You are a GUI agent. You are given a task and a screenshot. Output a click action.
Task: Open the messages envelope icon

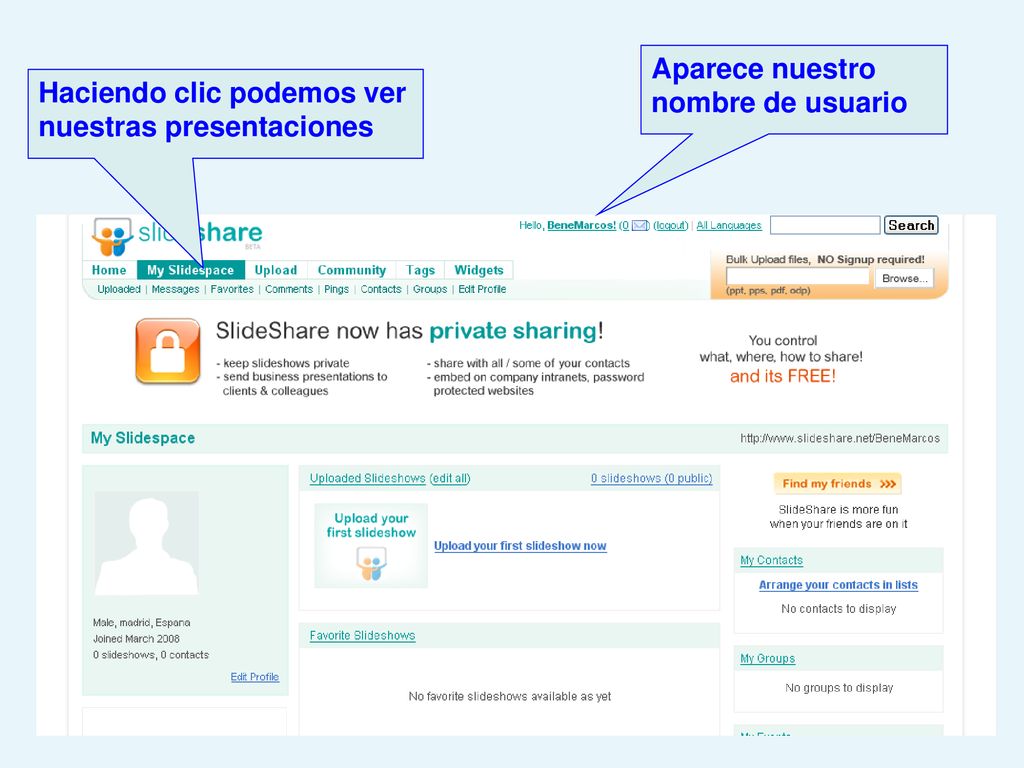pos(640,226)
